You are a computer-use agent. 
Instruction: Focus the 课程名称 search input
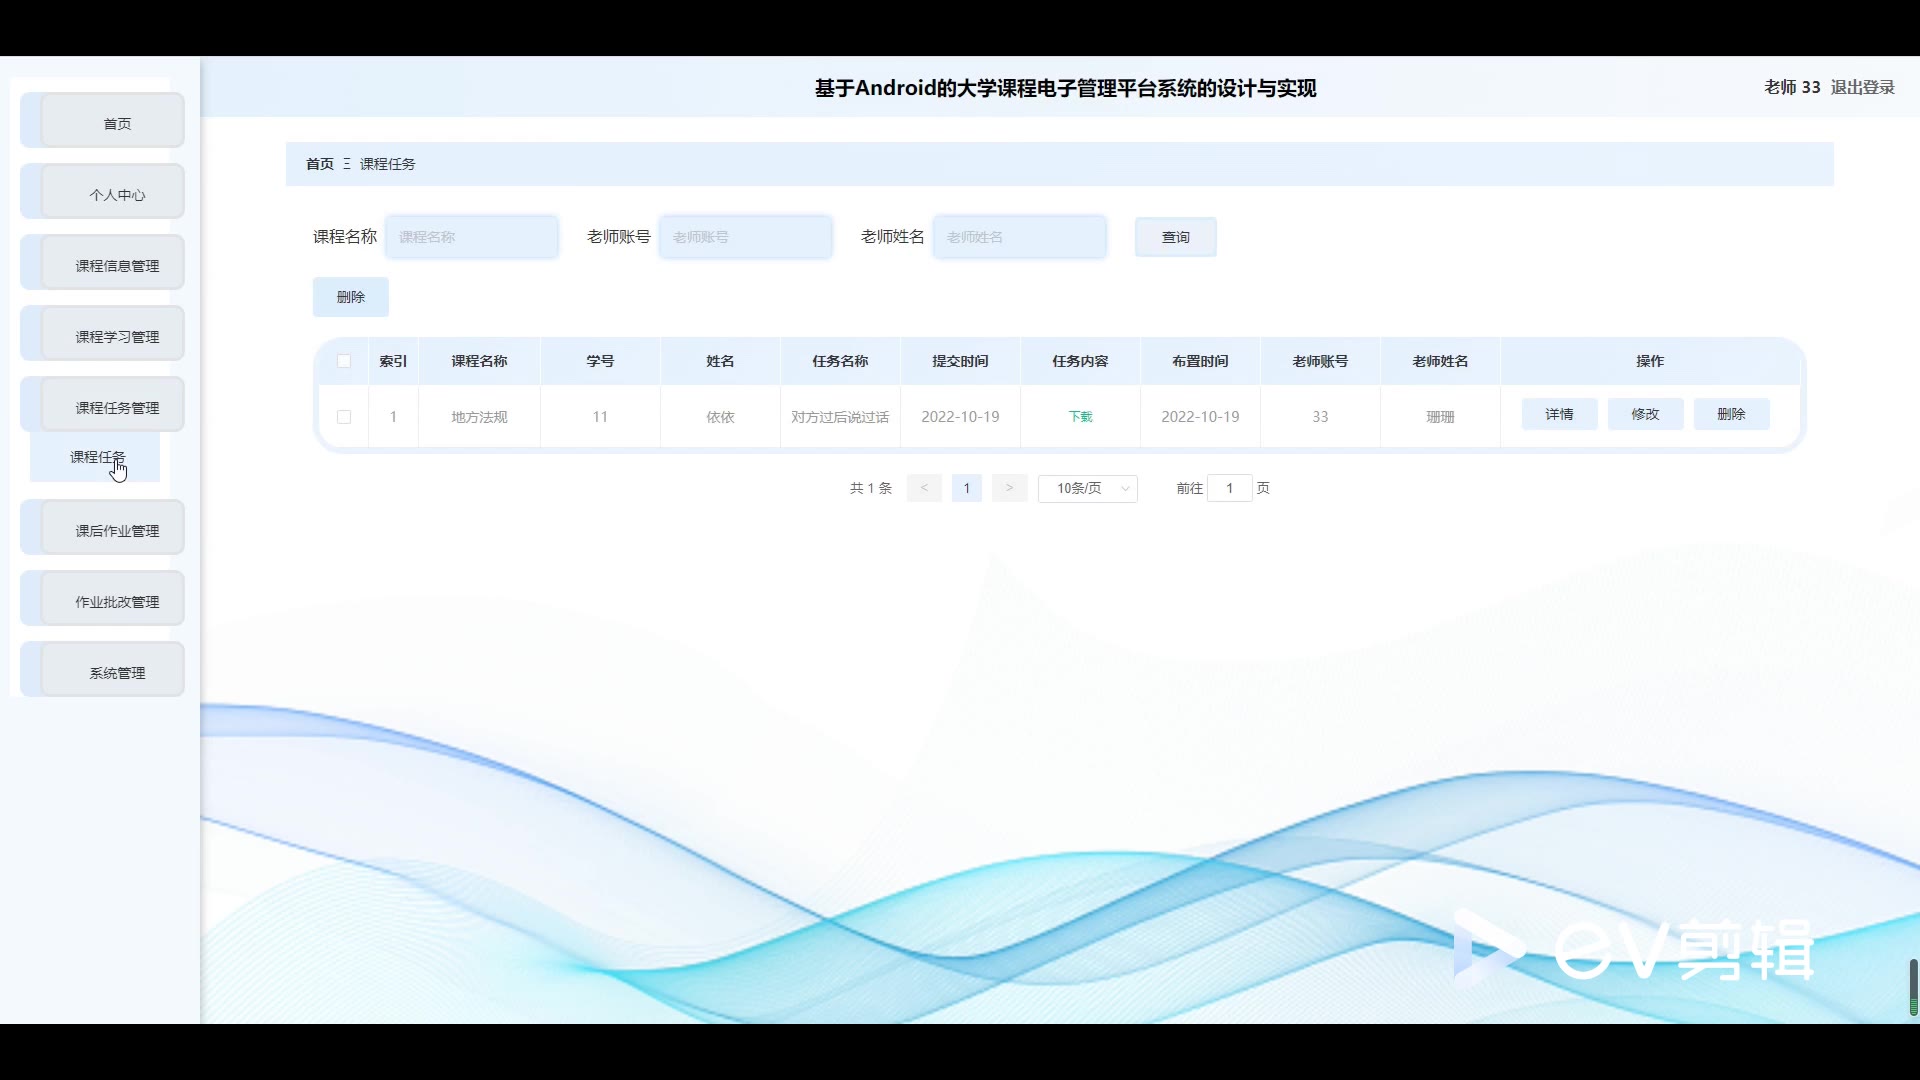pyautogui.click(x=472, y=237)
